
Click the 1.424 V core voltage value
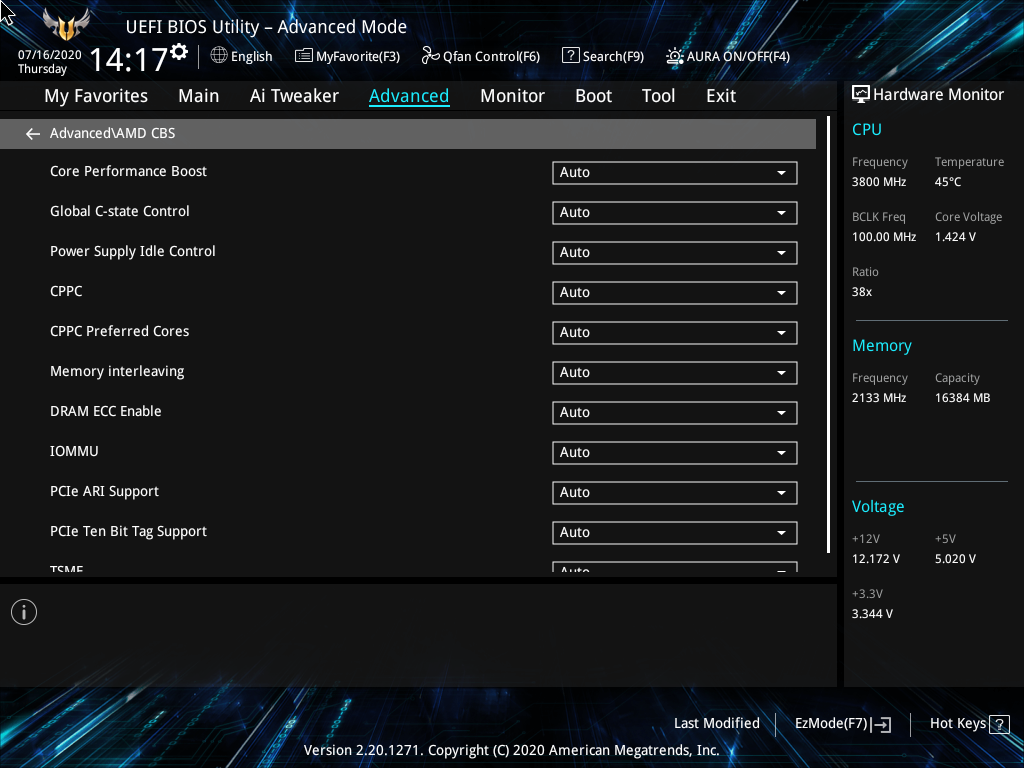(955, 237)
